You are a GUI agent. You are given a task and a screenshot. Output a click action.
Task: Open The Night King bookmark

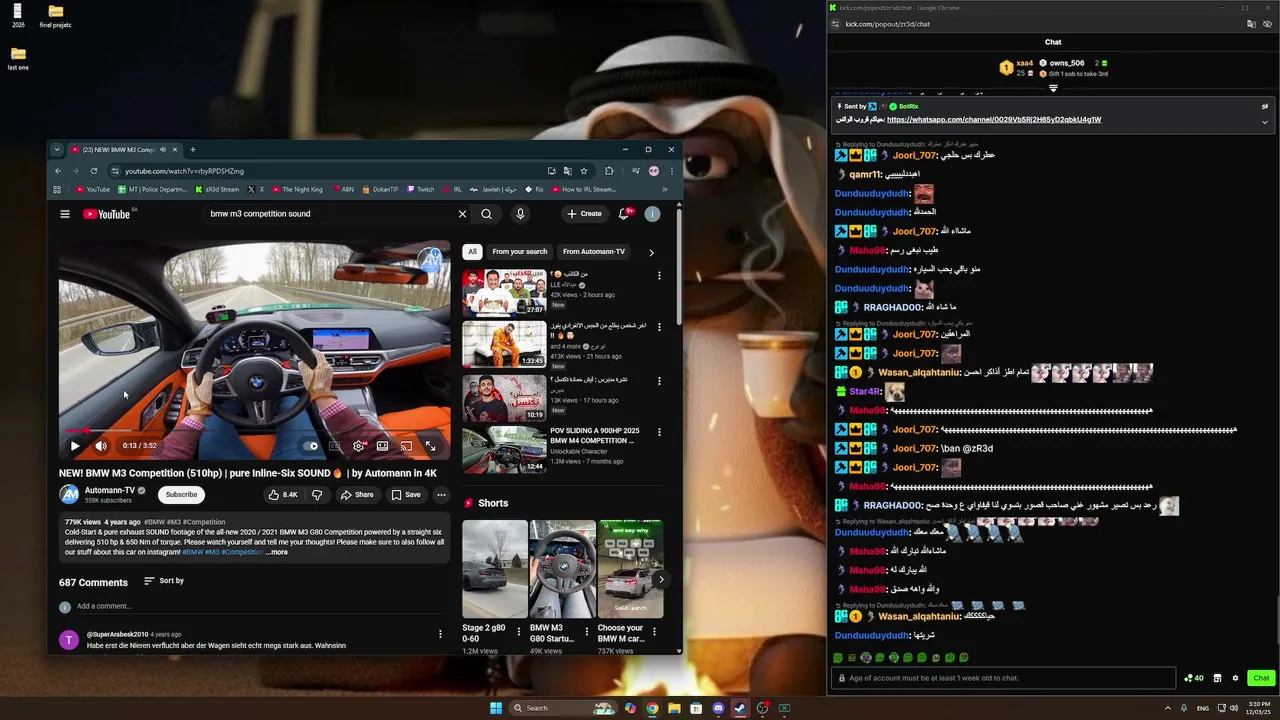point(297,189)
